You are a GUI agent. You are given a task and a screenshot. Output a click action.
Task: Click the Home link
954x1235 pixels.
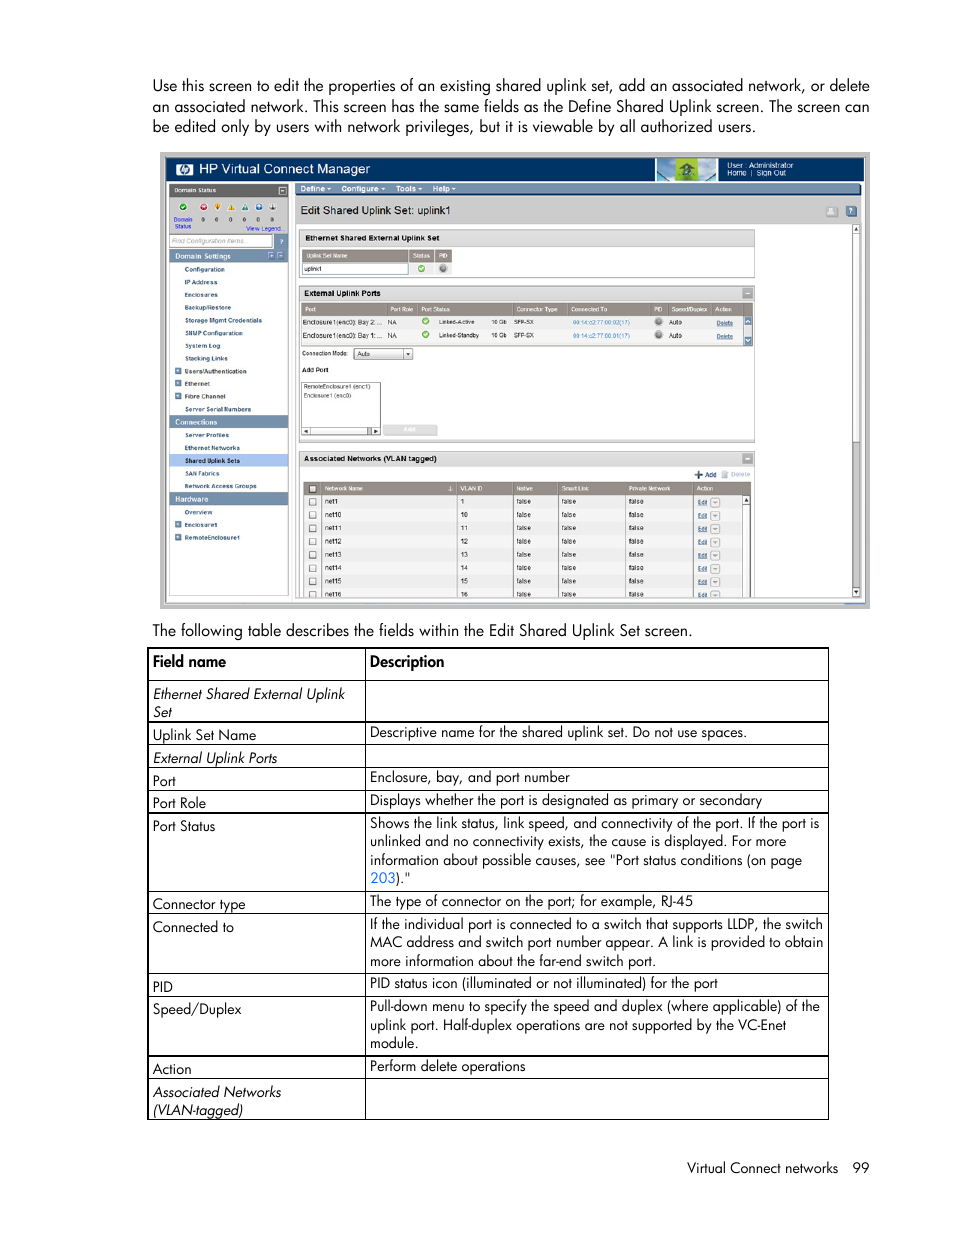coord(737,174)
